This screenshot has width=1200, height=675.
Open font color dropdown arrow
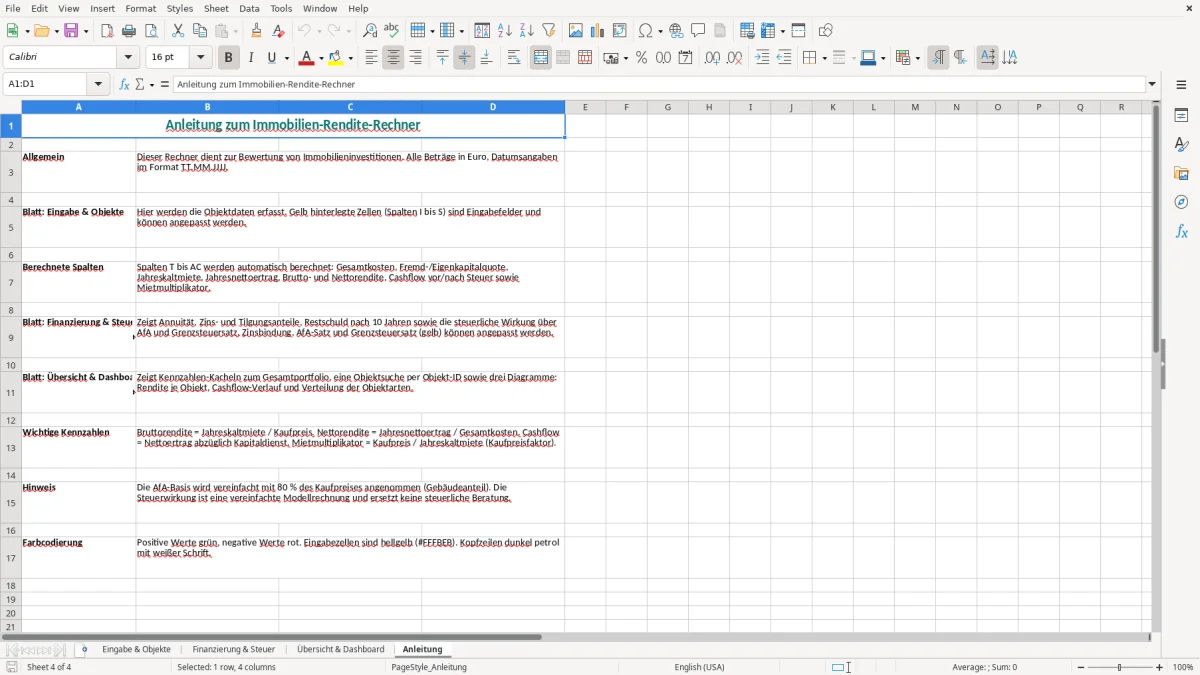coord(322,58)
